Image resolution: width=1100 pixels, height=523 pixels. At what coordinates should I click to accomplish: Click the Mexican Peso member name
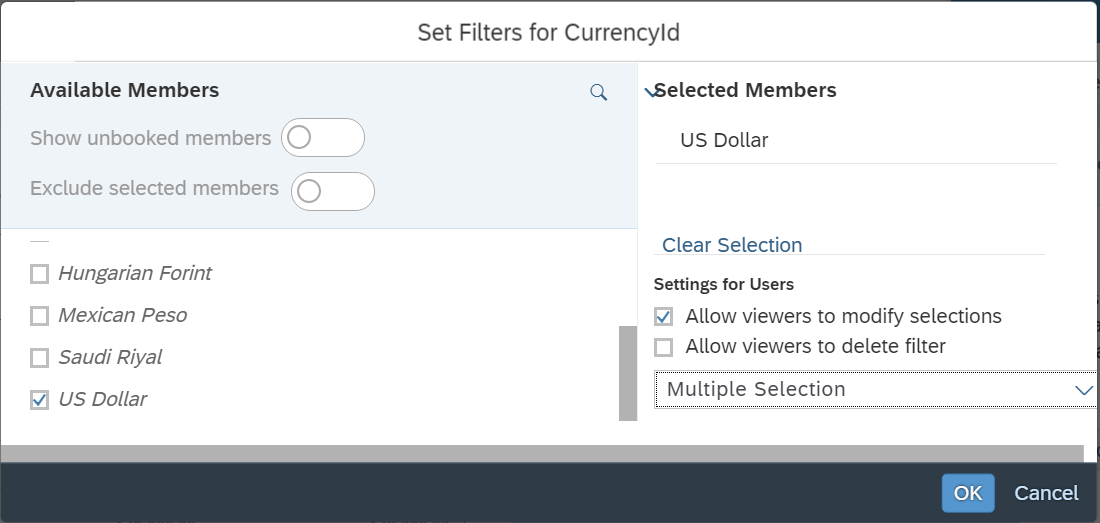(122, 316)
